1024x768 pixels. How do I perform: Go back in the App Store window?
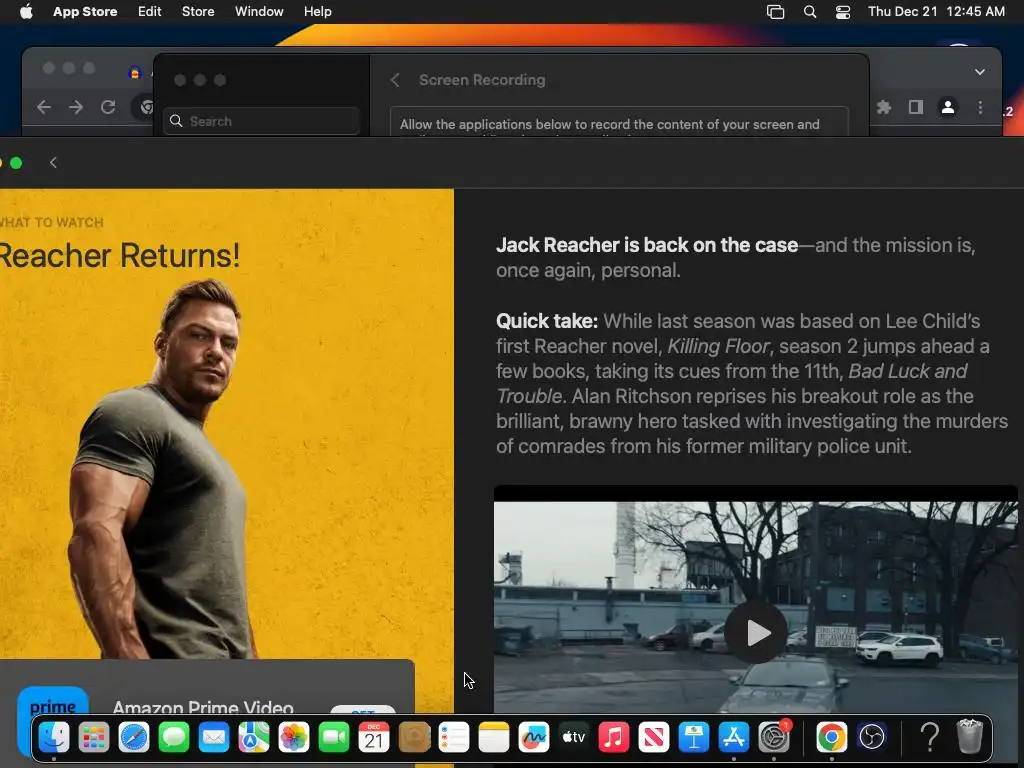pyautogui.click(x=54, y=163)
